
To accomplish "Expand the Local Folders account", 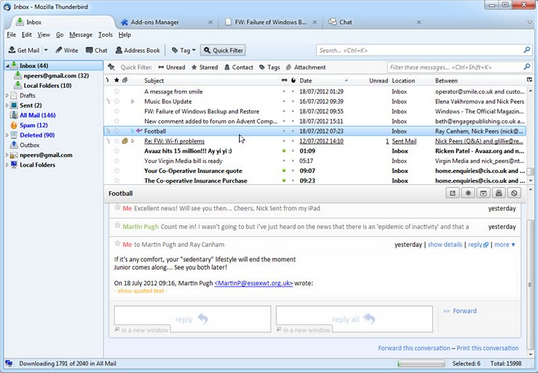I will click(7, 165).
